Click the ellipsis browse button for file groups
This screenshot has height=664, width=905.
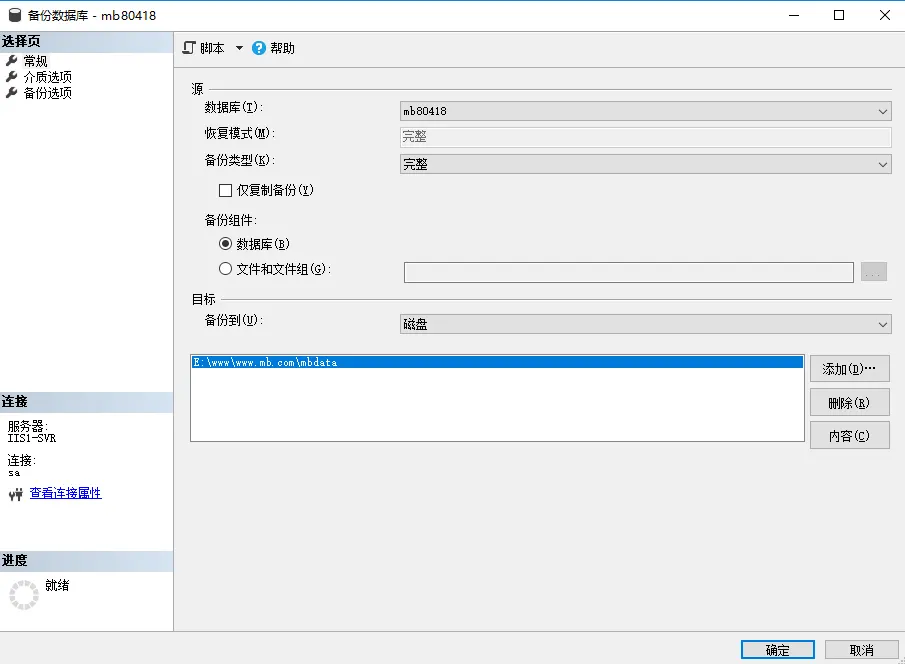[x=873, y=271]
